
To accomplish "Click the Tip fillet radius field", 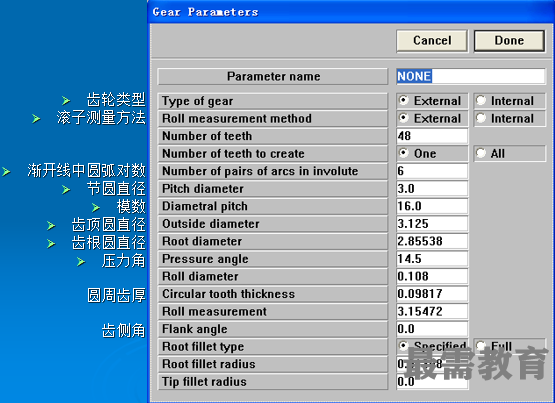I will click(x=432, y=381).
